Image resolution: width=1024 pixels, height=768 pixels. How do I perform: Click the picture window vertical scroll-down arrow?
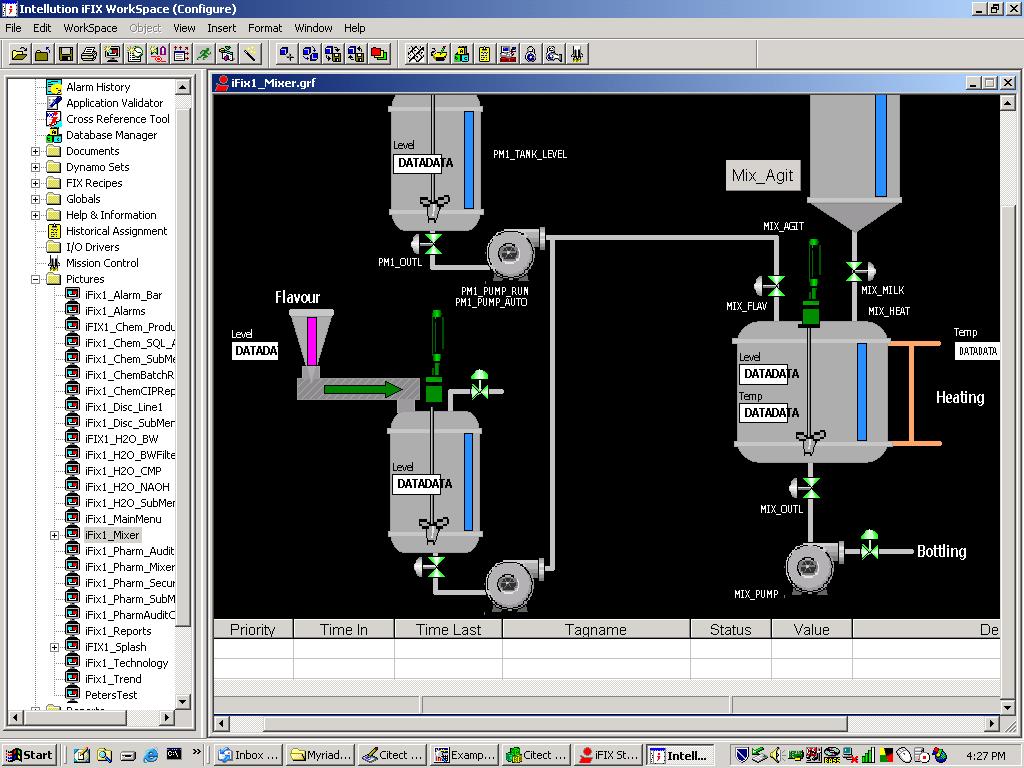pyautogui.click(x=1008, y=707)
